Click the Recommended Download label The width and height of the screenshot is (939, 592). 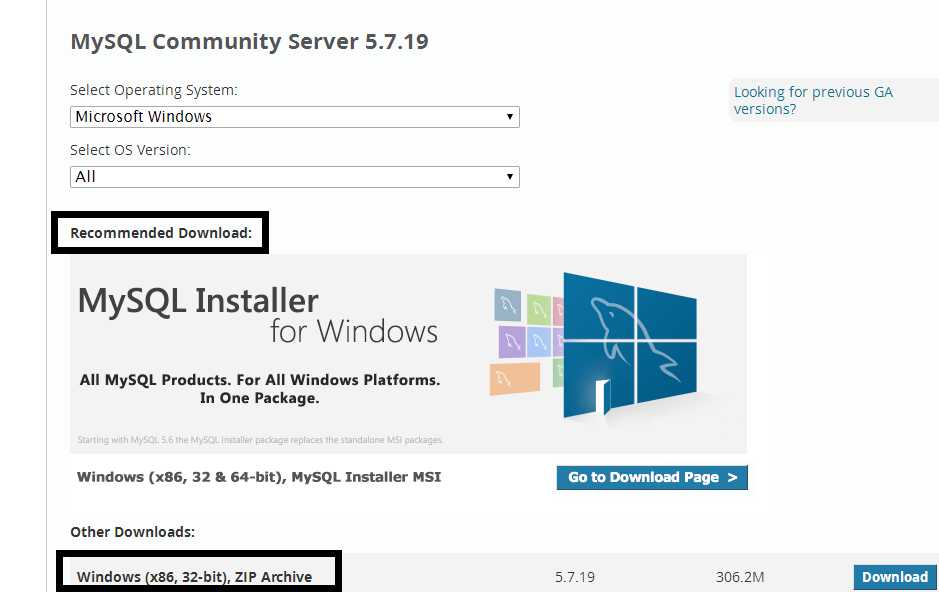pyautogui.click(x=161, y=233)
